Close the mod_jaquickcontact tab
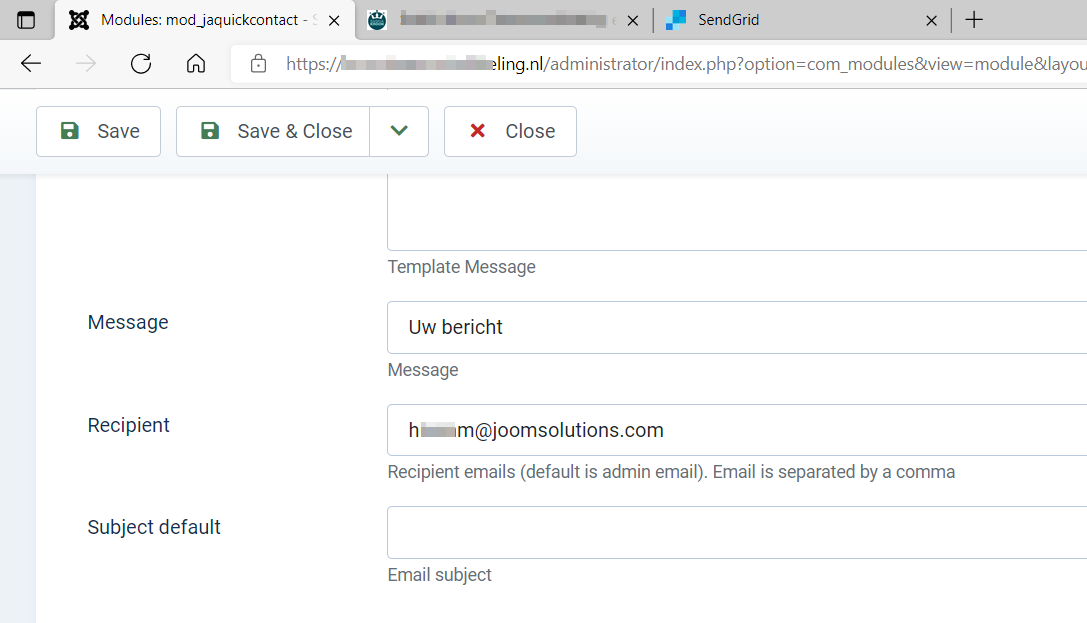Screen dimensions: 1087x623 pyautogui.click(x=333, y=20)
